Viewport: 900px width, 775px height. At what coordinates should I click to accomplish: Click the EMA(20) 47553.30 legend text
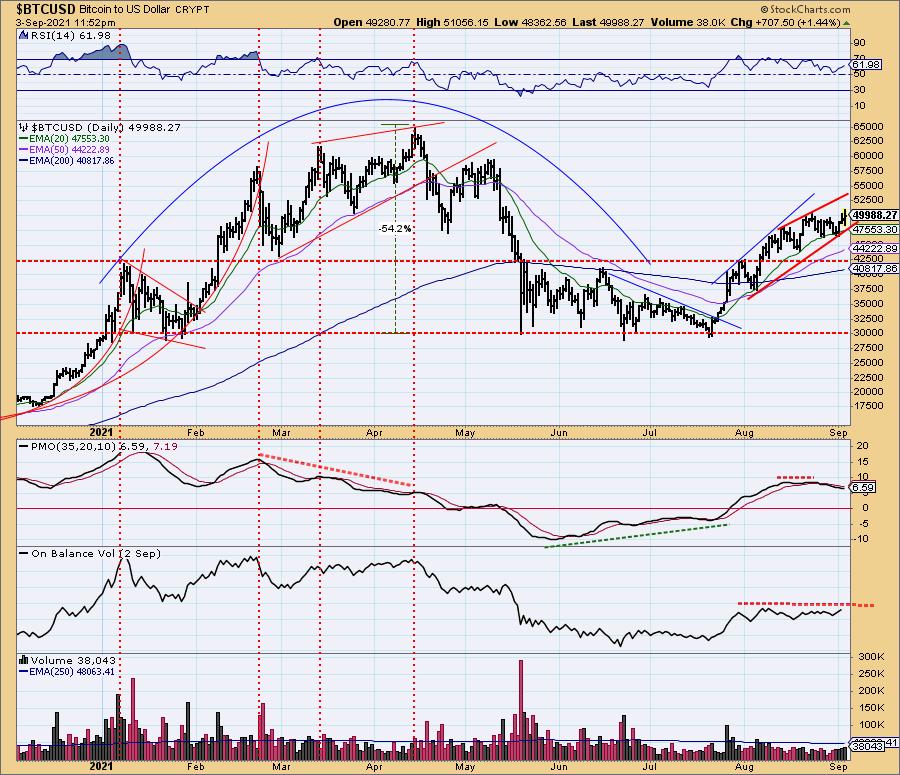tap(69, 138)
